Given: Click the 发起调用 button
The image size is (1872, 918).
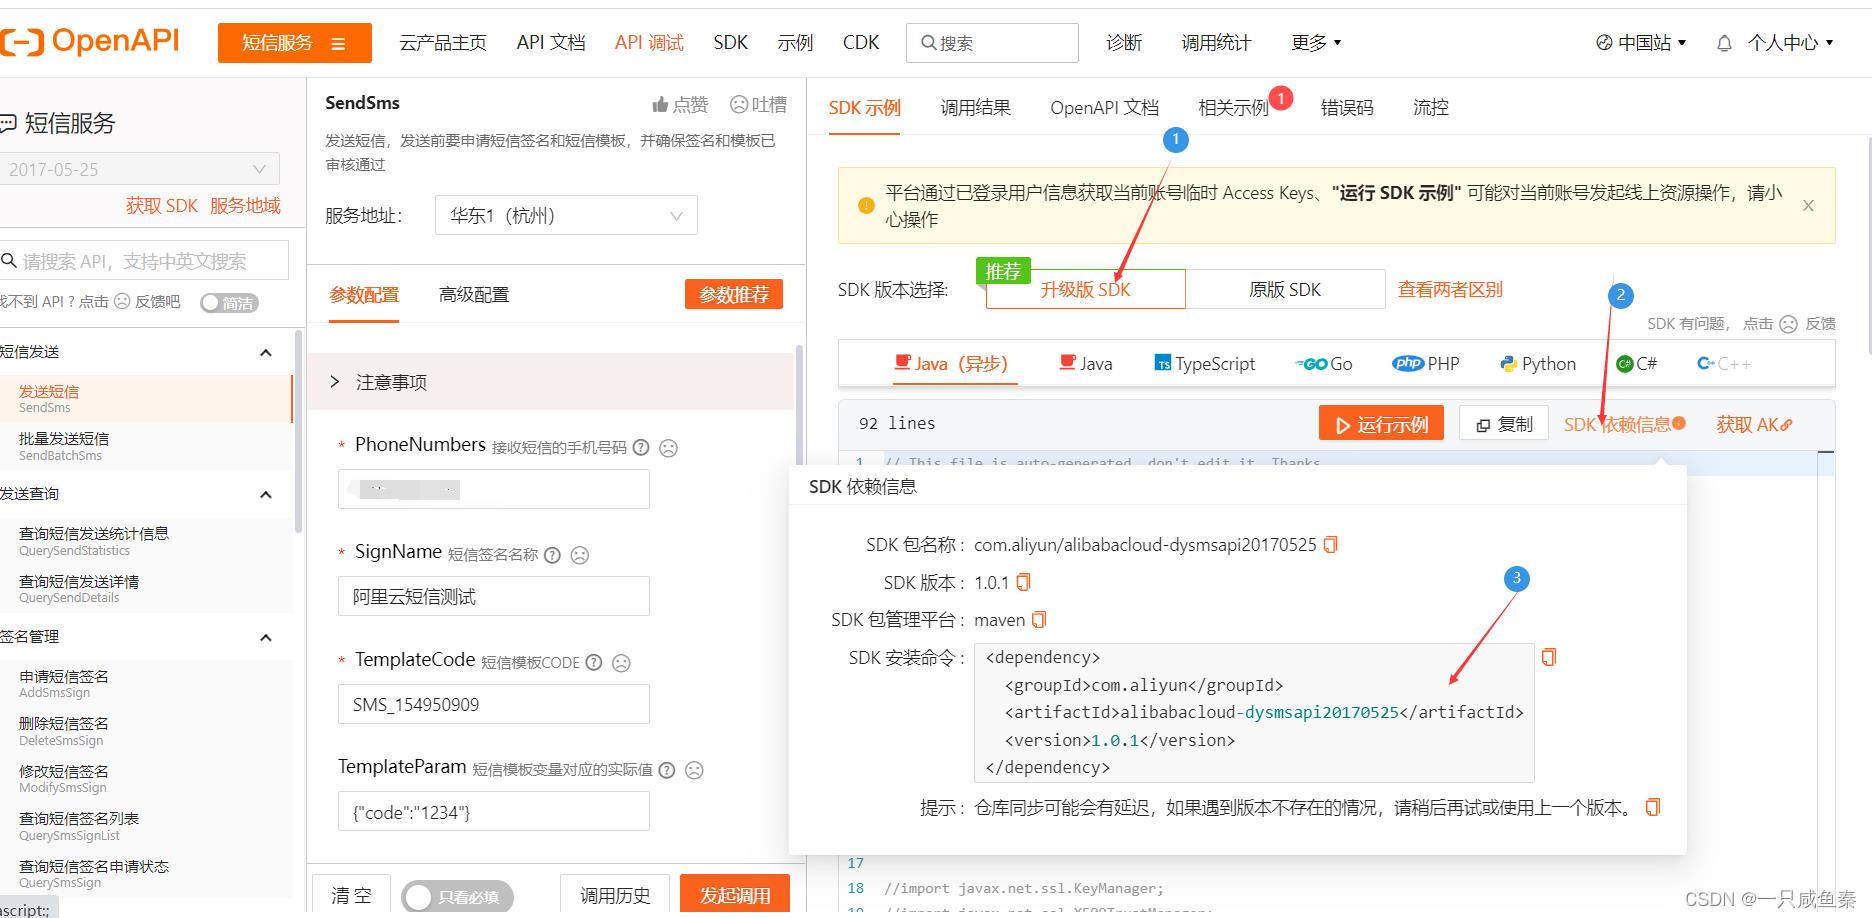Looking at the screenshot, I should [735, 895].
